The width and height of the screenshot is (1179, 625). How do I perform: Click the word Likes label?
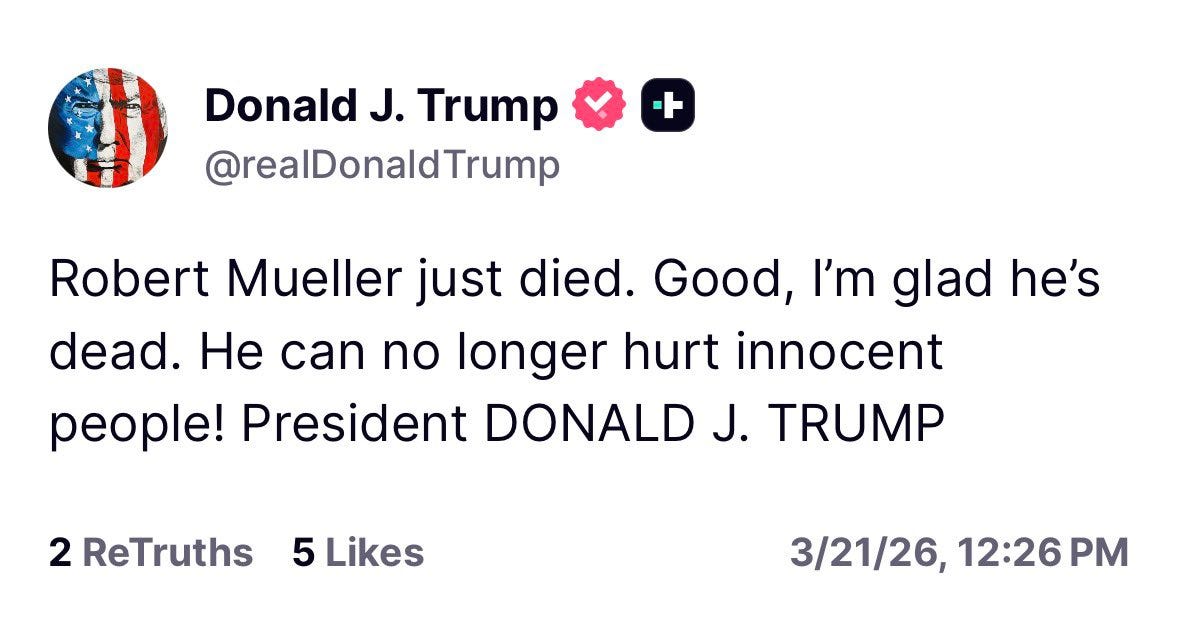(x=374, y=553)
